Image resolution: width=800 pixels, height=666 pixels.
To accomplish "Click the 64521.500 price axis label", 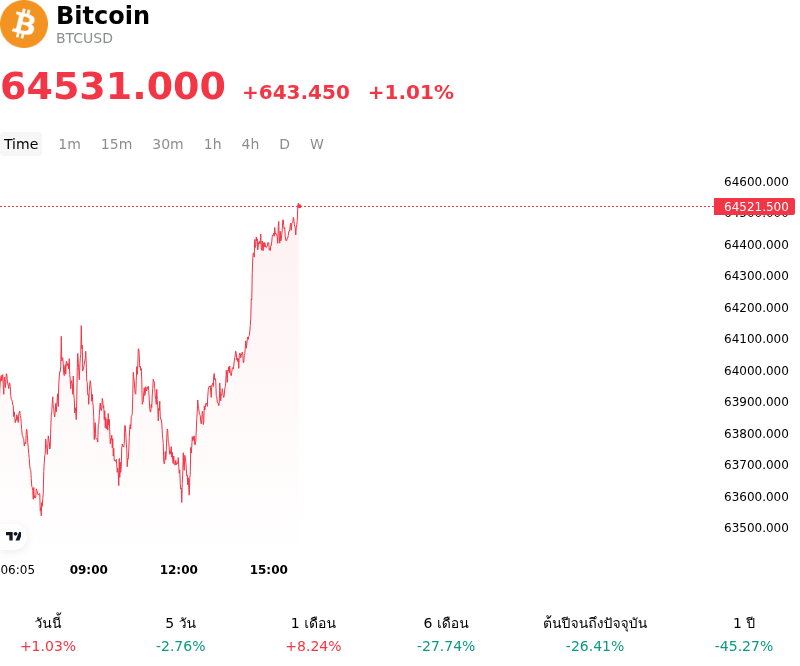I will pyautogui.click(x=755, y=207).
